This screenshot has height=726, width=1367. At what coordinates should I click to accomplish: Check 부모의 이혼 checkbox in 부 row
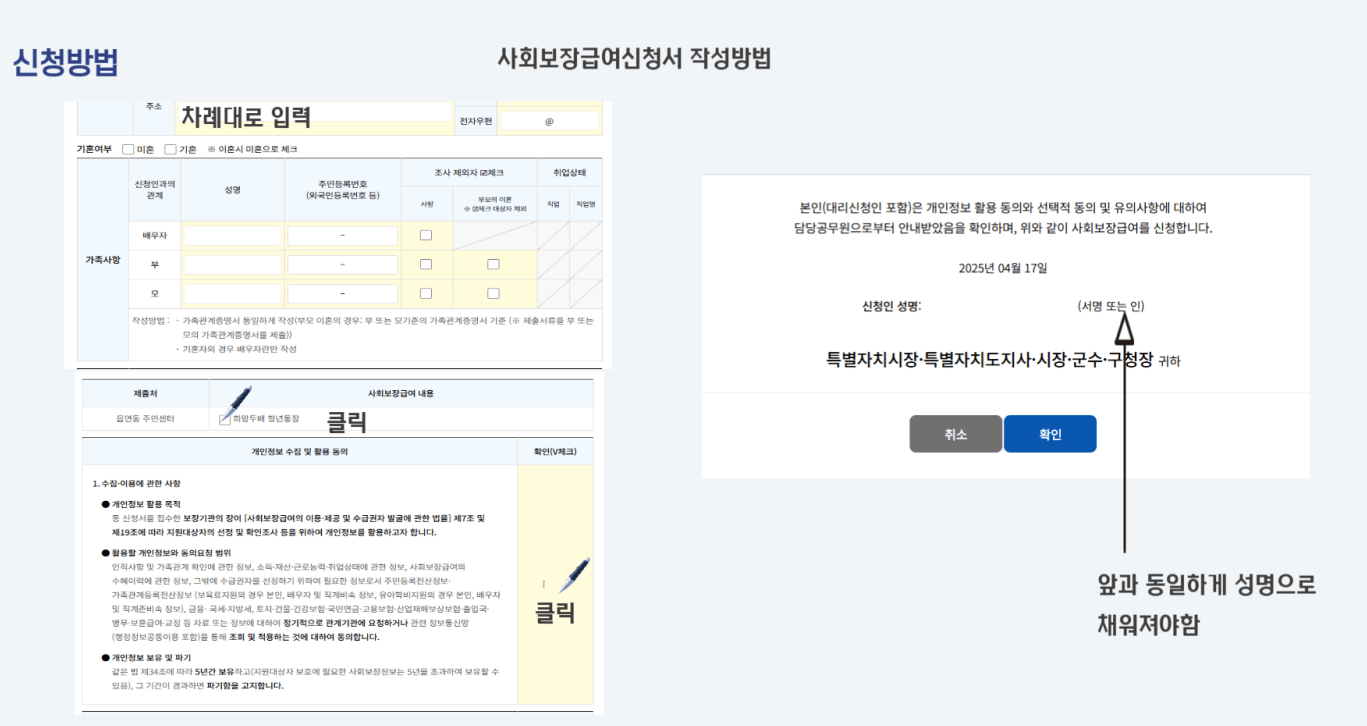point(493,264)
